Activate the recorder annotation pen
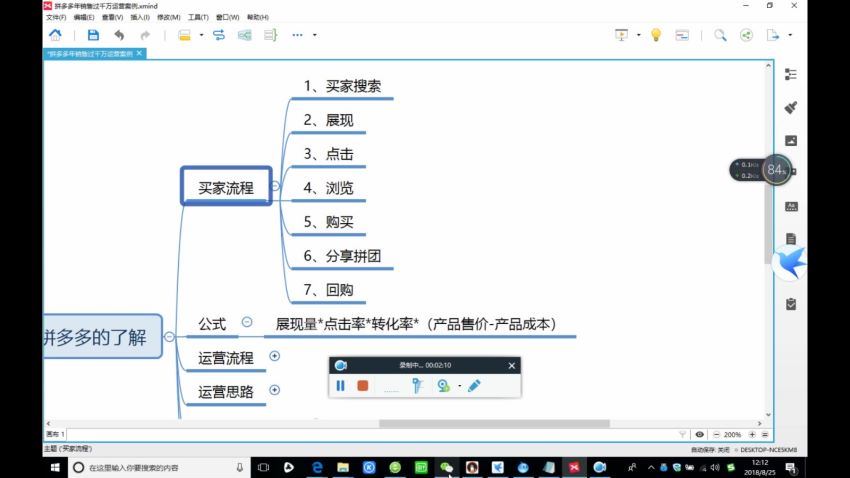The height and width of the screenshot is (478, 850). tap(474, 385)
